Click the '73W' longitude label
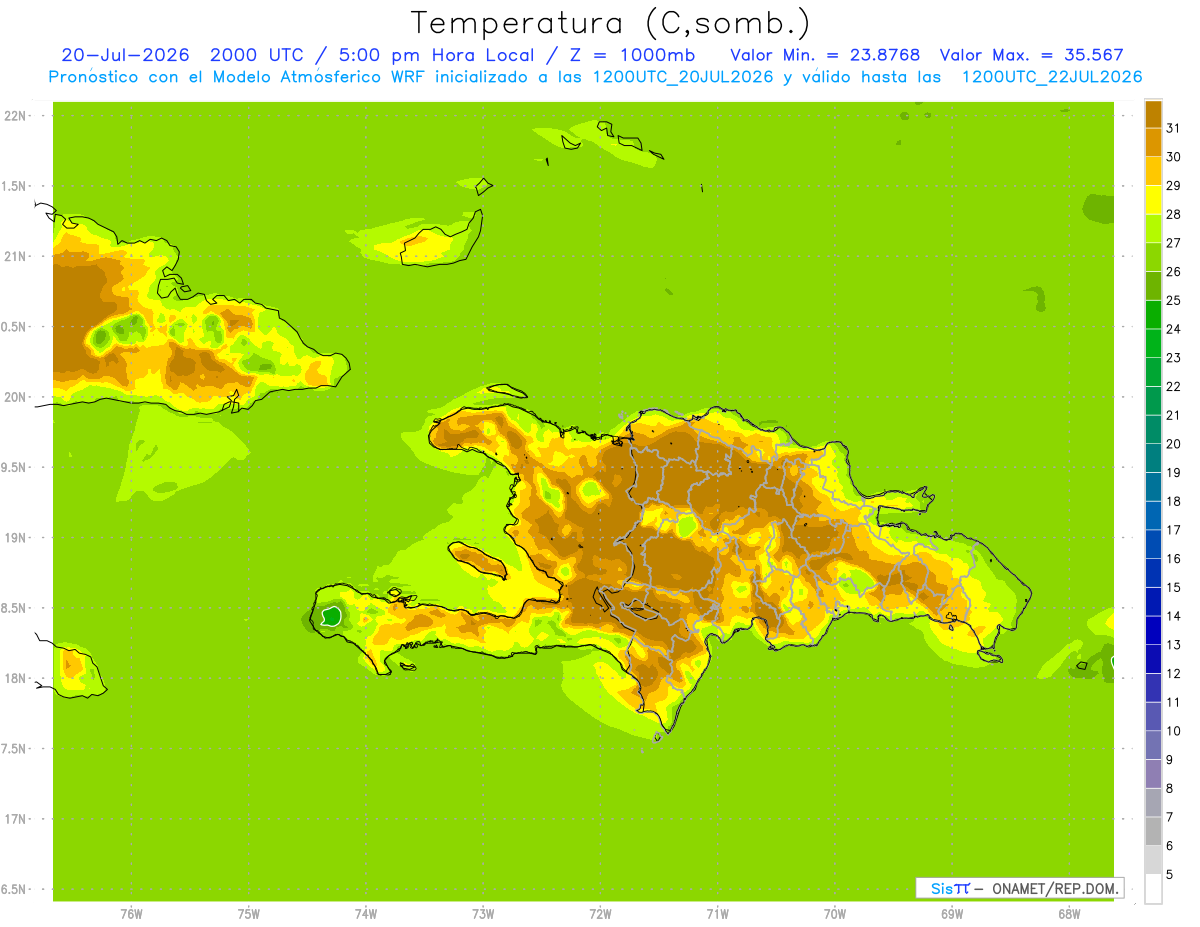The height and width of the screenshot is (927, 1200). coord(483,914)
